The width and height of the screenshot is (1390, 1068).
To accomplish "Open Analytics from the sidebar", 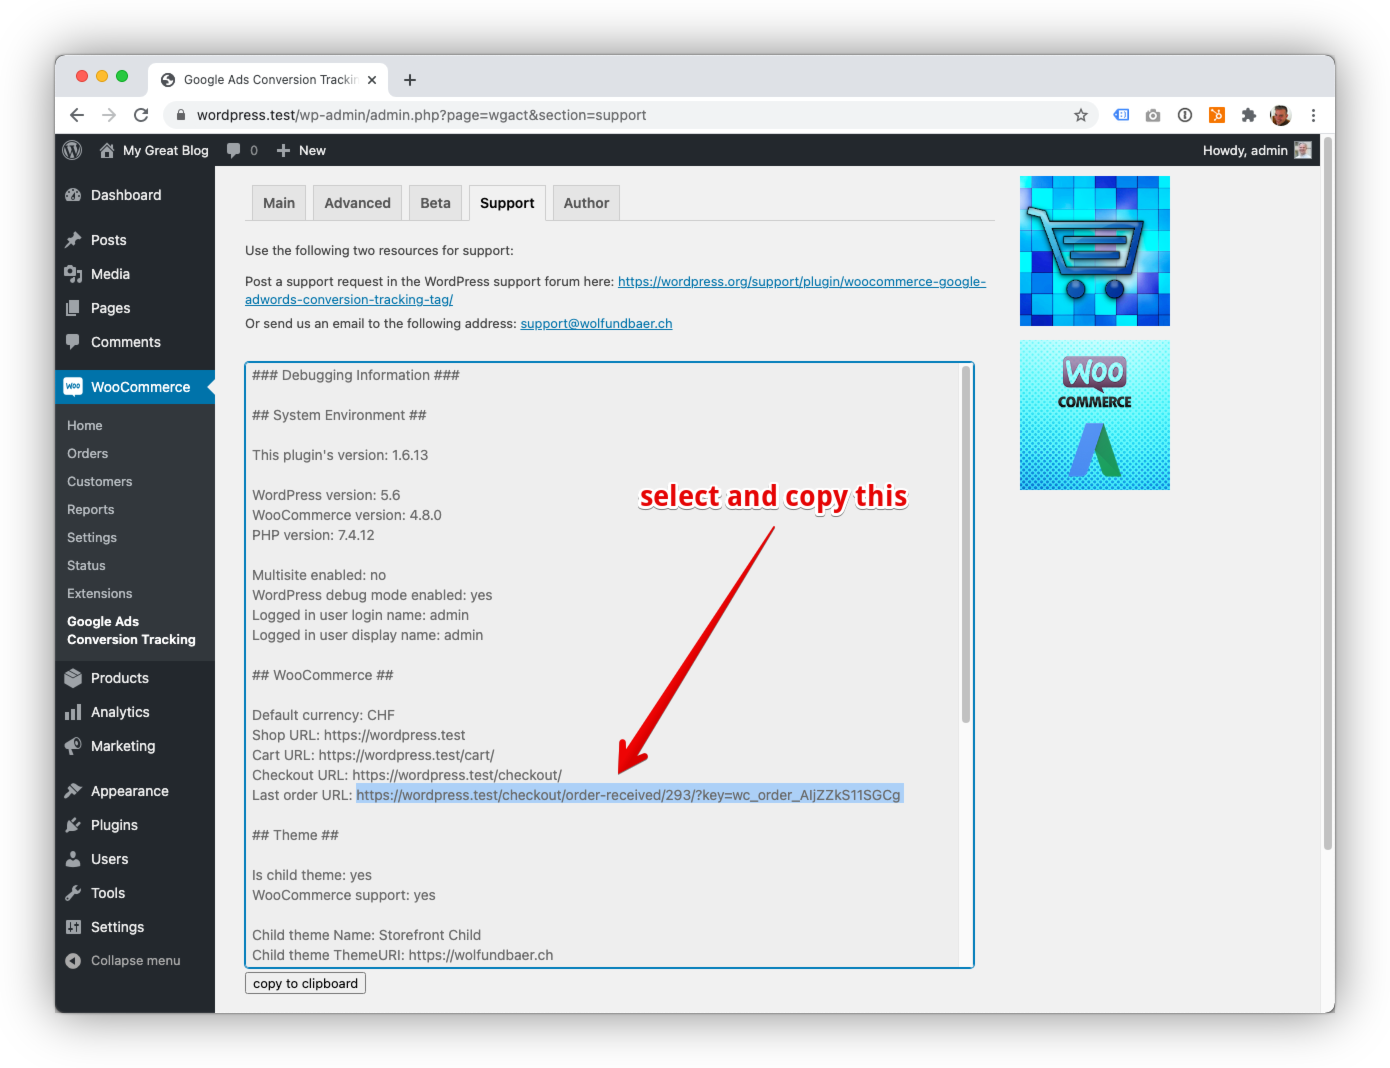I will pyautogui.click(x=74, y=712).
